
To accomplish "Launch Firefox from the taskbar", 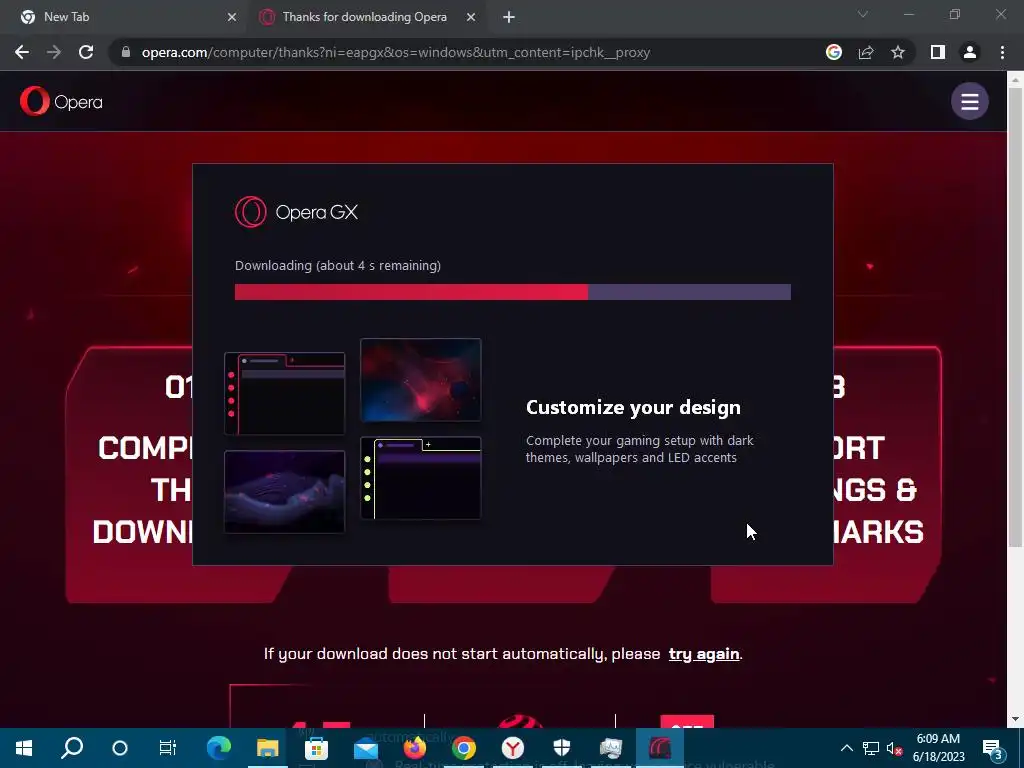I will [x=415, y=748].
